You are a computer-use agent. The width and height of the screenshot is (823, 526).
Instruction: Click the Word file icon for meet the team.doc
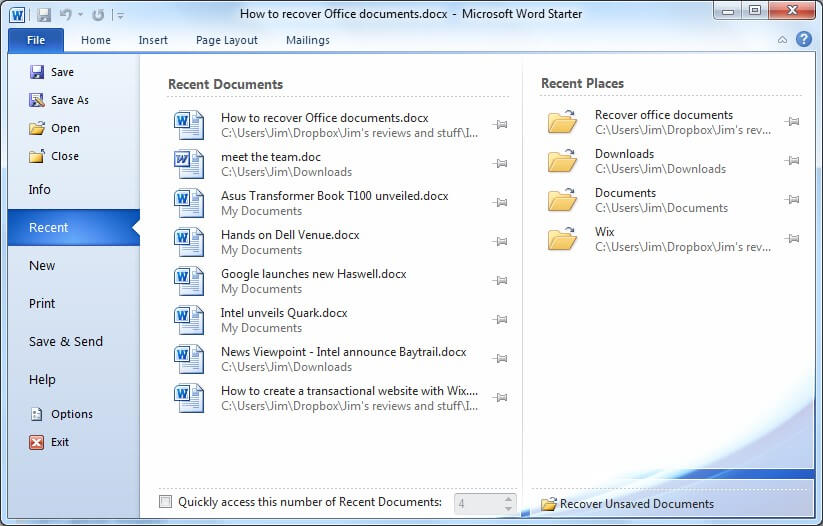pos(189,164)
